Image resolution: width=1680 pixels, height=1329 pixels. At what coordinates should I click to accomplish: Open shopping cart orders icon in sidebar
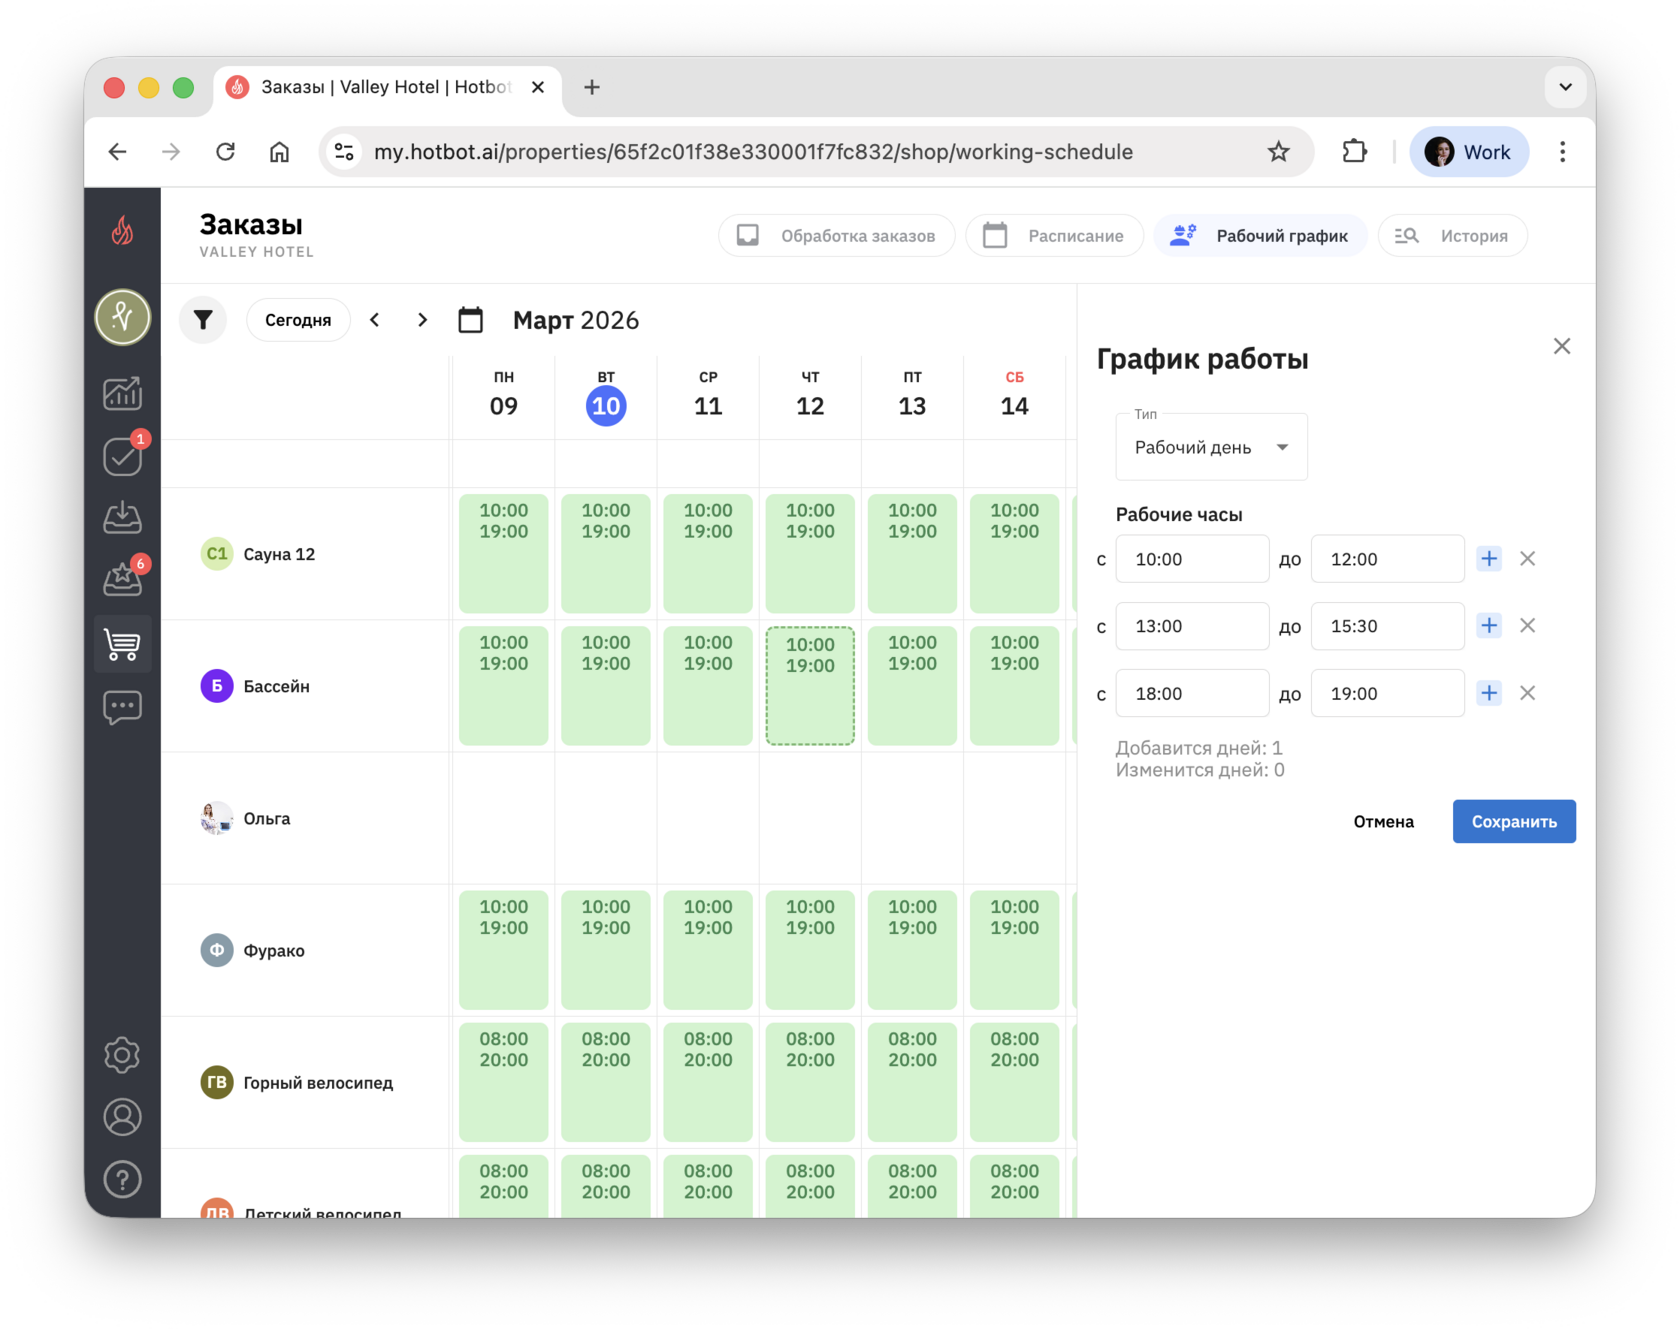click(122, 644)
